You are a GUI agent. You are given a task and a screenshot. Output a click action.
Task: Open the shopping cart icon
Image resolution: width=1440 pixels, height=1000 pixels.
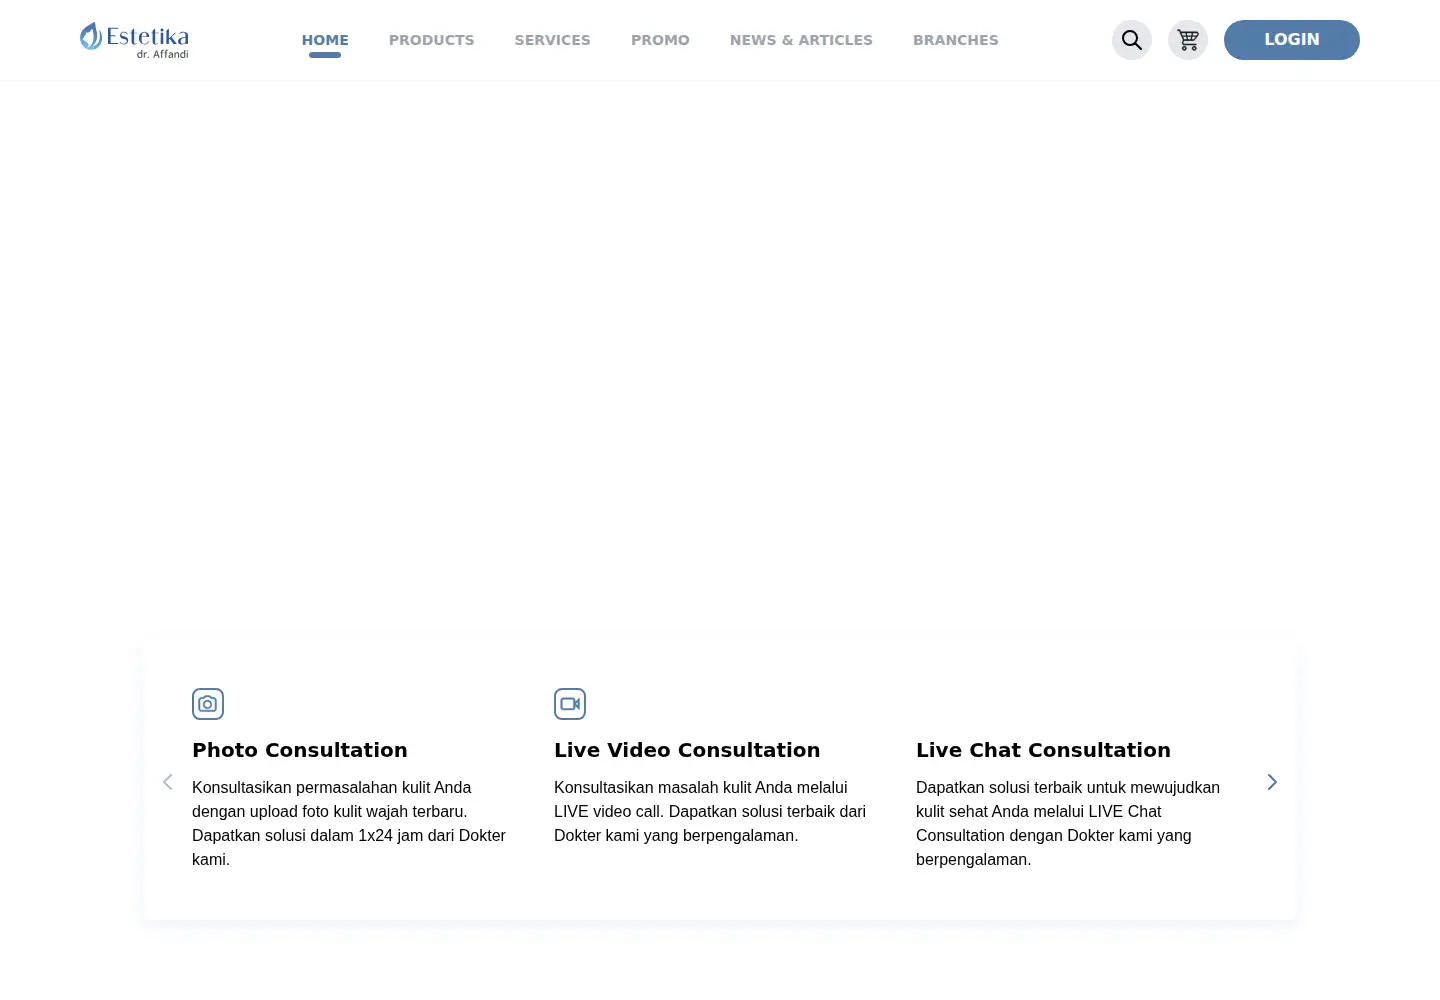click(1188, 40)
